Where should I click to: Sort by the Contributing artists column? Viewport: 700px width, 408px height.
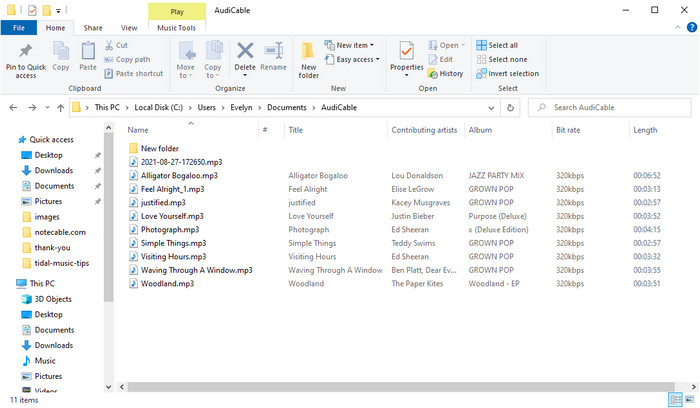pyautogui.click(x=425, y=130)
